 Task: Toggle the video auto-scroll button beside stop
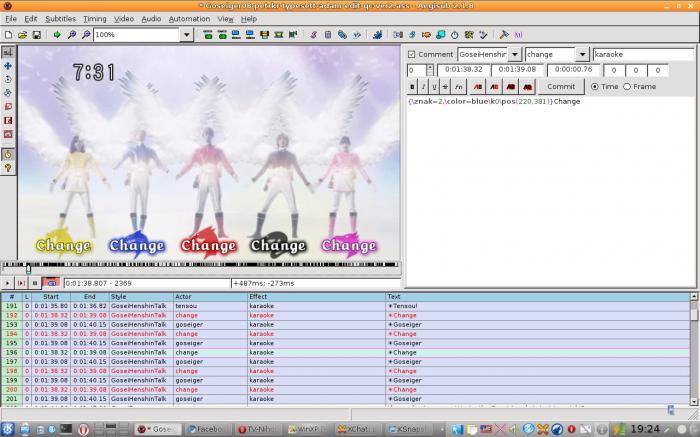point(51,283)
